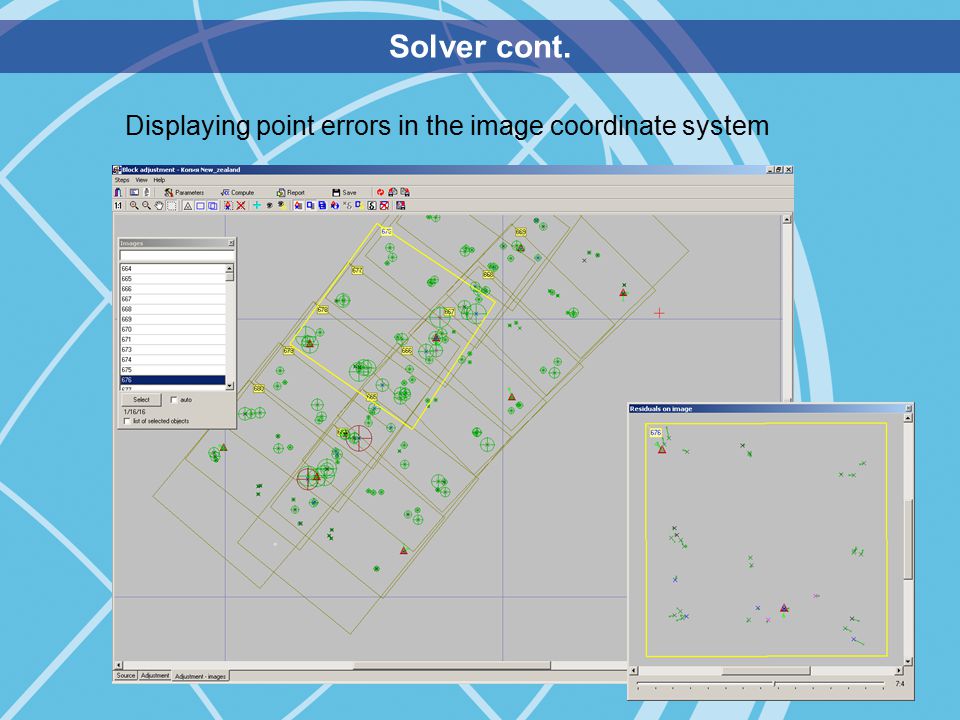Screen dimensions: 960x720
Task: Select image 673 in the list
Action: tap(173, 350)
